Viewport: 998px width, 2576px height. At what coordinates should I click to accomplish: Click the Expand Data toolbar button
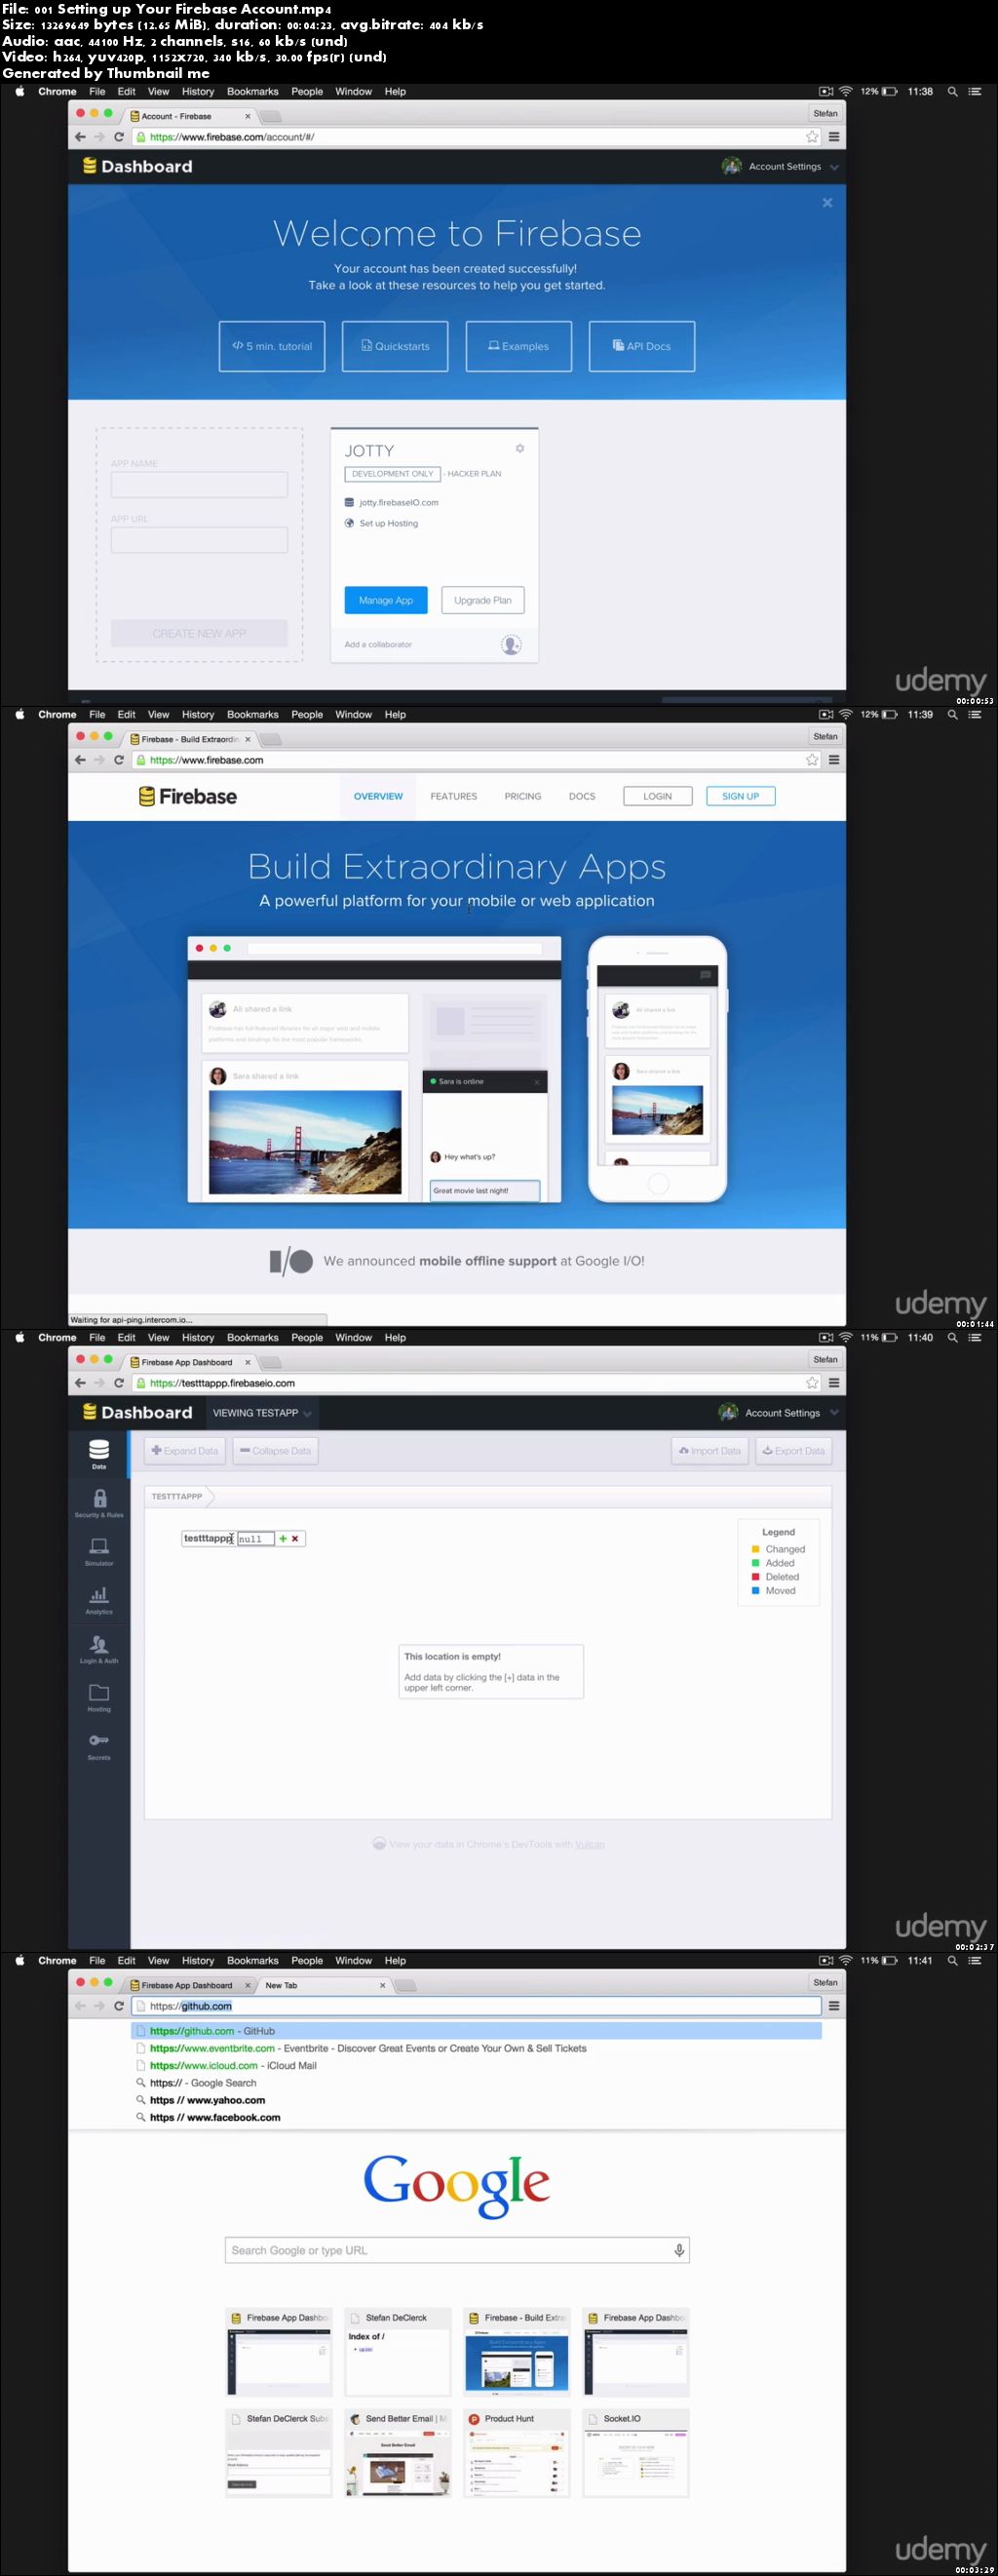click(x=185, y=1451)
